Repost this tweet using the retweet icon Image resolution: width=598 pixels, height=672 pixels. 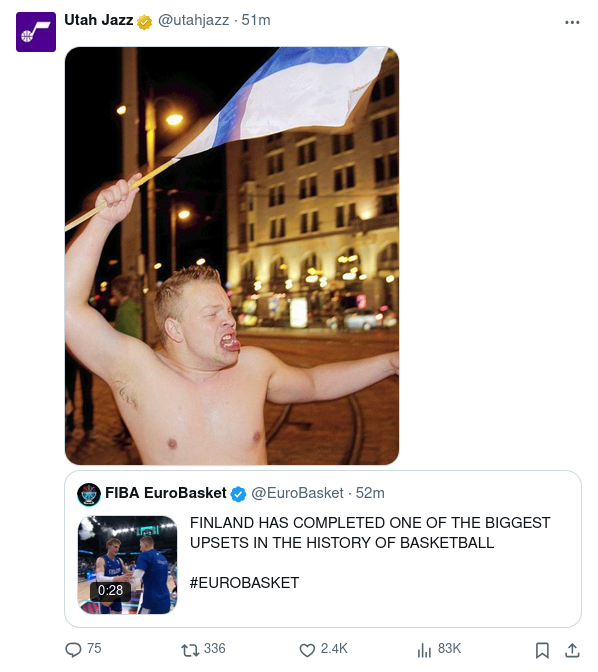point(190,650)
